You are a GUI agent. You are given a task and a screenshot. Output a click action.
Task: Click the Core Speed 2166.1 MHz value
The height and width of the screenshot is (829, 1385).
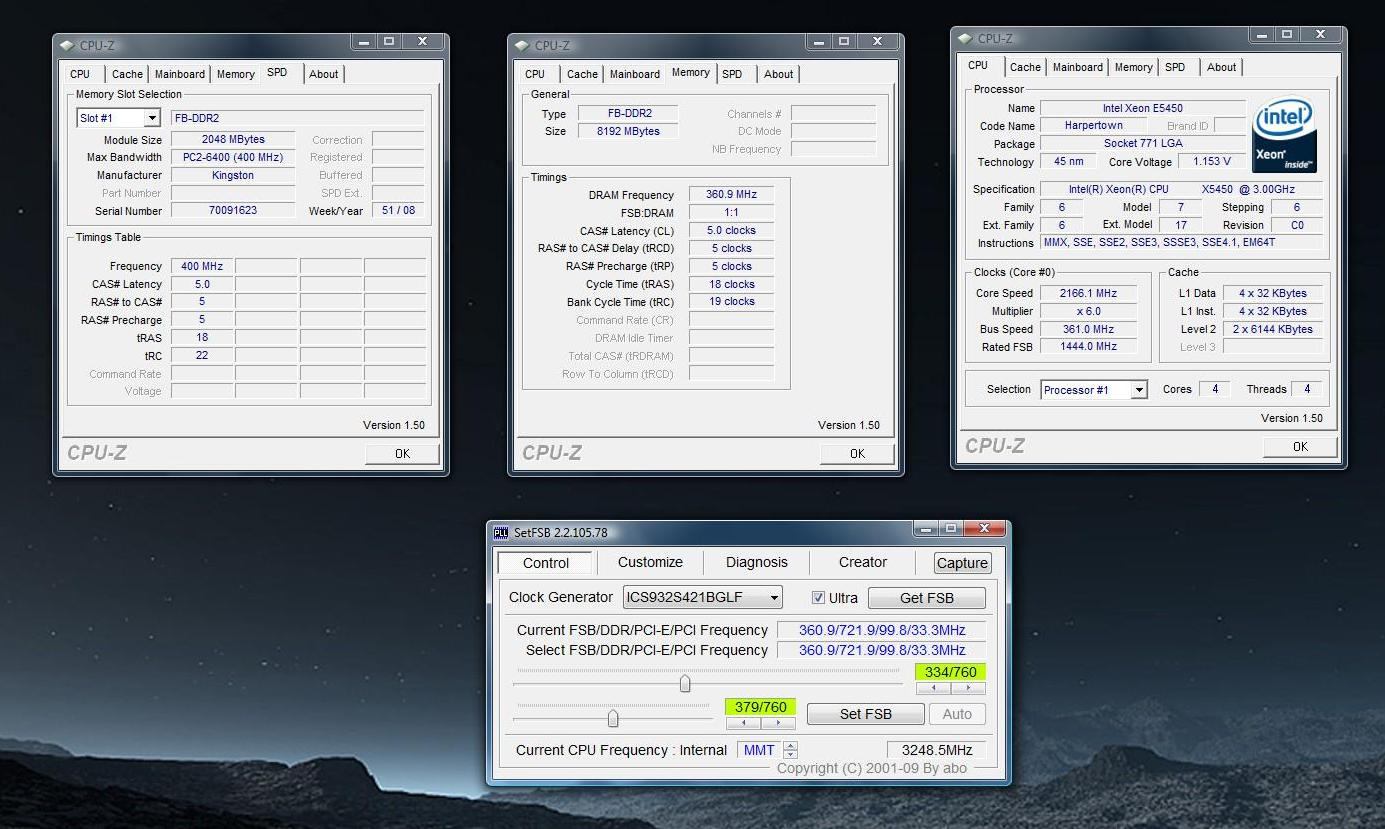pyautogui.click(x=1088, y=293)
